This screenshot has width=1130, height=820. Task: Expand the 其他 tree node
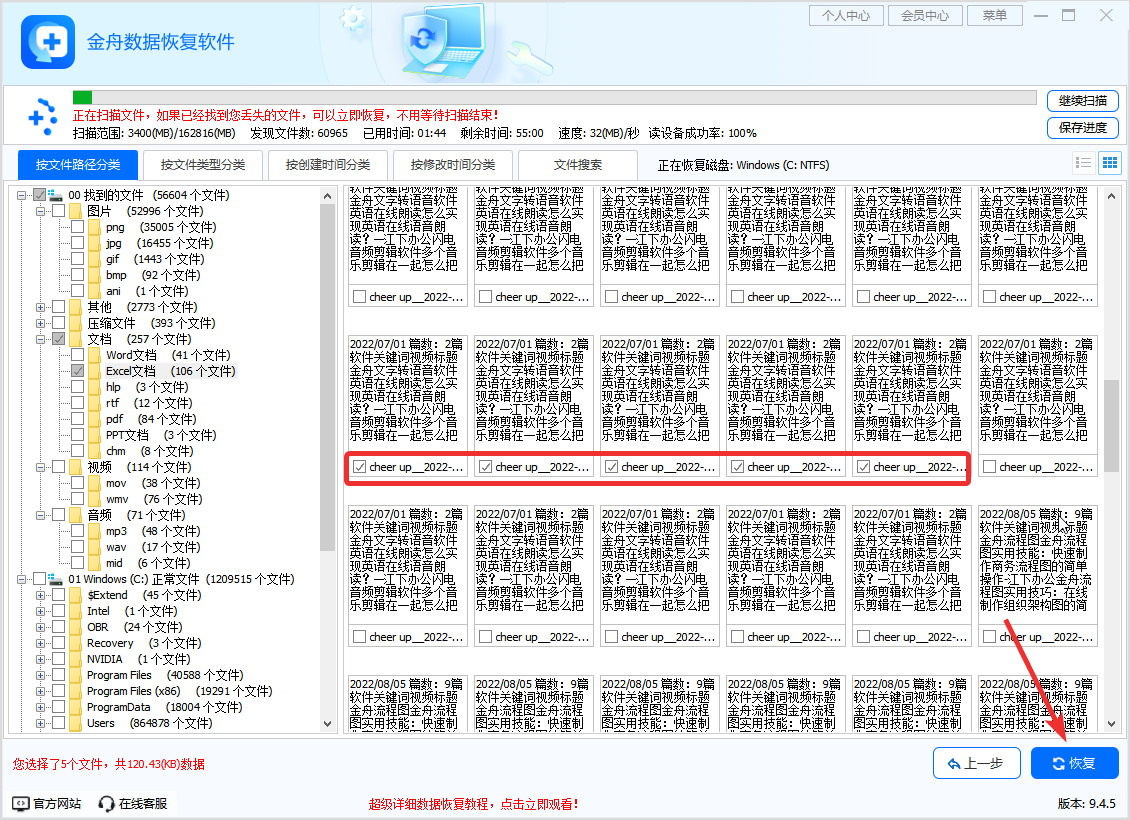(40, 307)
